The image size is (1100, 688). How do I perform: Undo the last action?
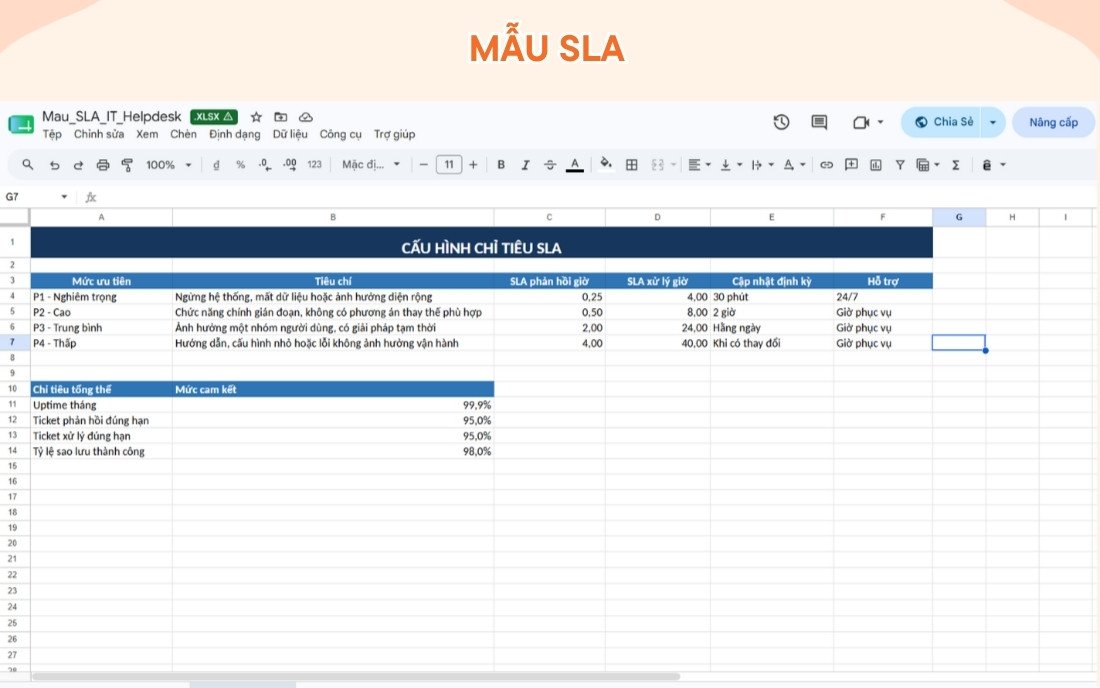pyautogui.click(x=54, y=165)
